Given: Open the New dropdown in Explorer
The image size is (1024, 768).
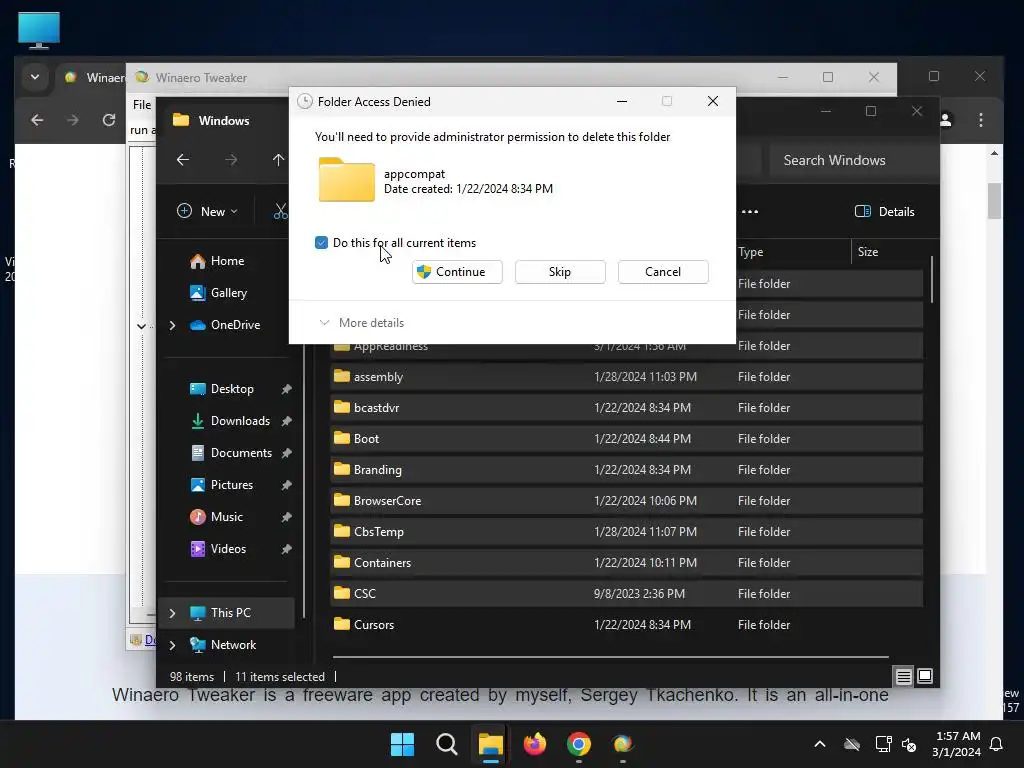Looking at the screenshot, I should [x=208, y=212].
